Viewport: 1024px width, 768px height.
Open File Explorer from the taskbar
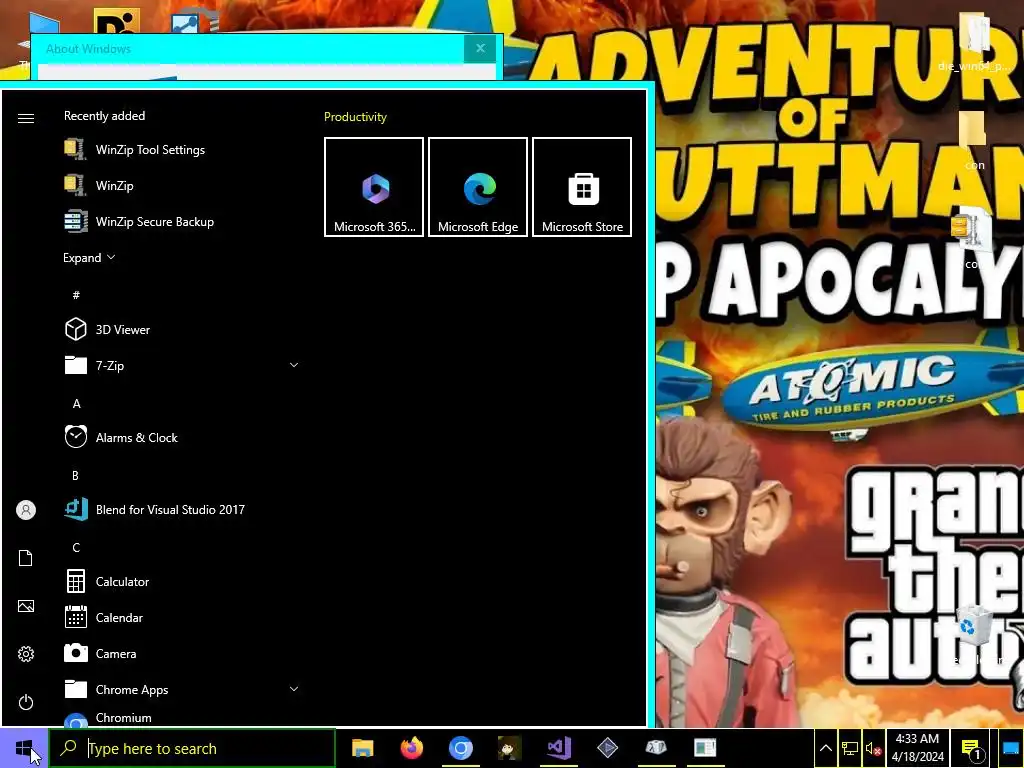(x=362, y=748)
